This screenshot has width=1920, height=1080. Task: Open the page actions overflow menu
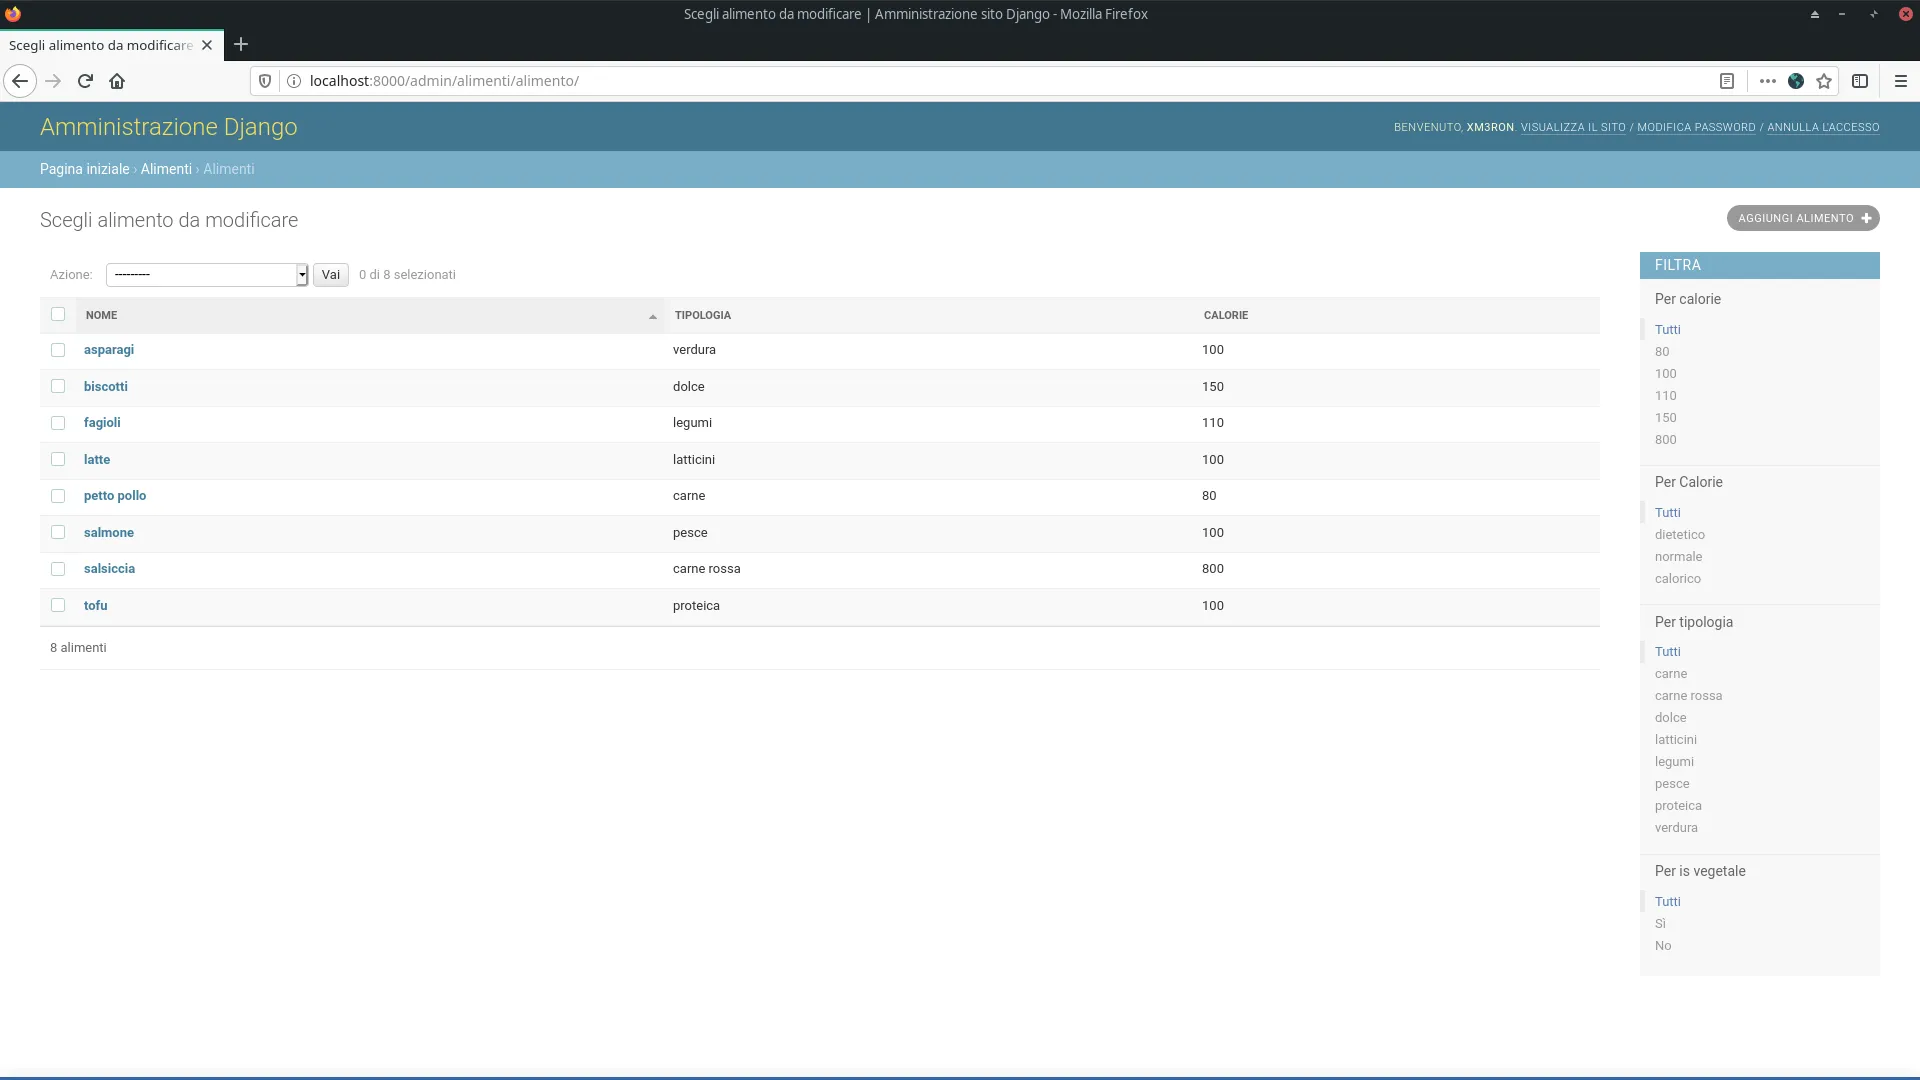pyautogui.click(x=1767, y=81)
